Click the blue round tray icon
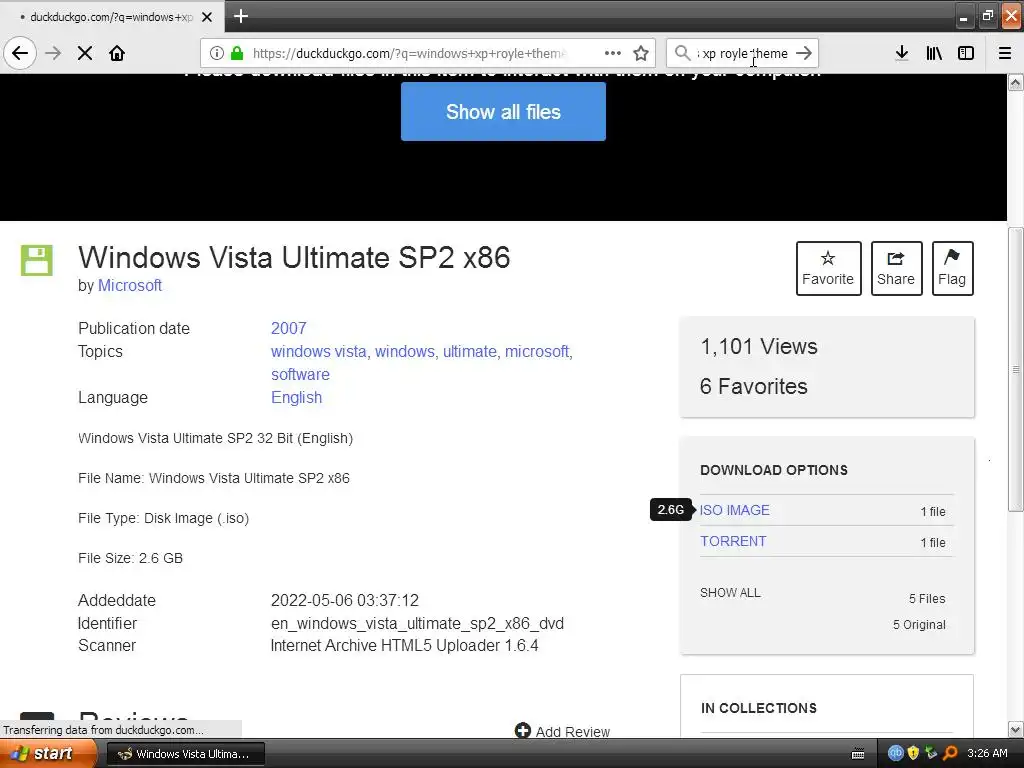The width and height of the screenshot is (1024, 768). point(895,753)
